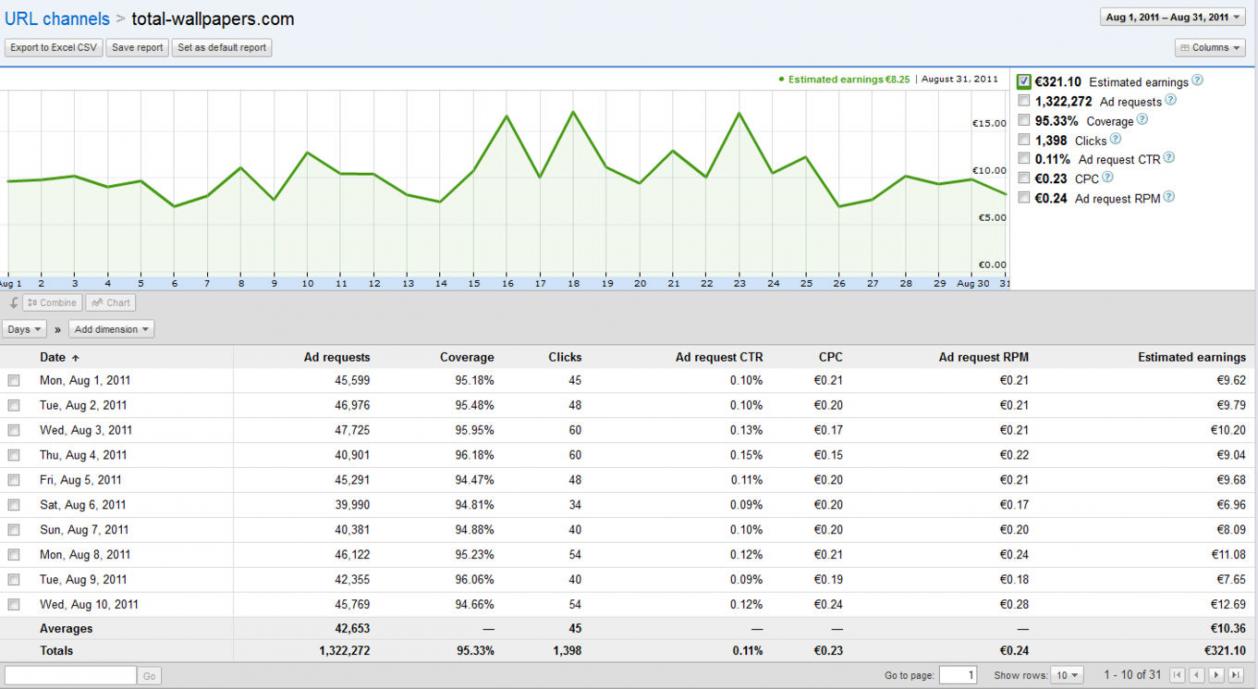1258x689 pixels.
Task: Click help icon next to Estimated earnings
Action: pyautogui.click(x=1198, y=82)
